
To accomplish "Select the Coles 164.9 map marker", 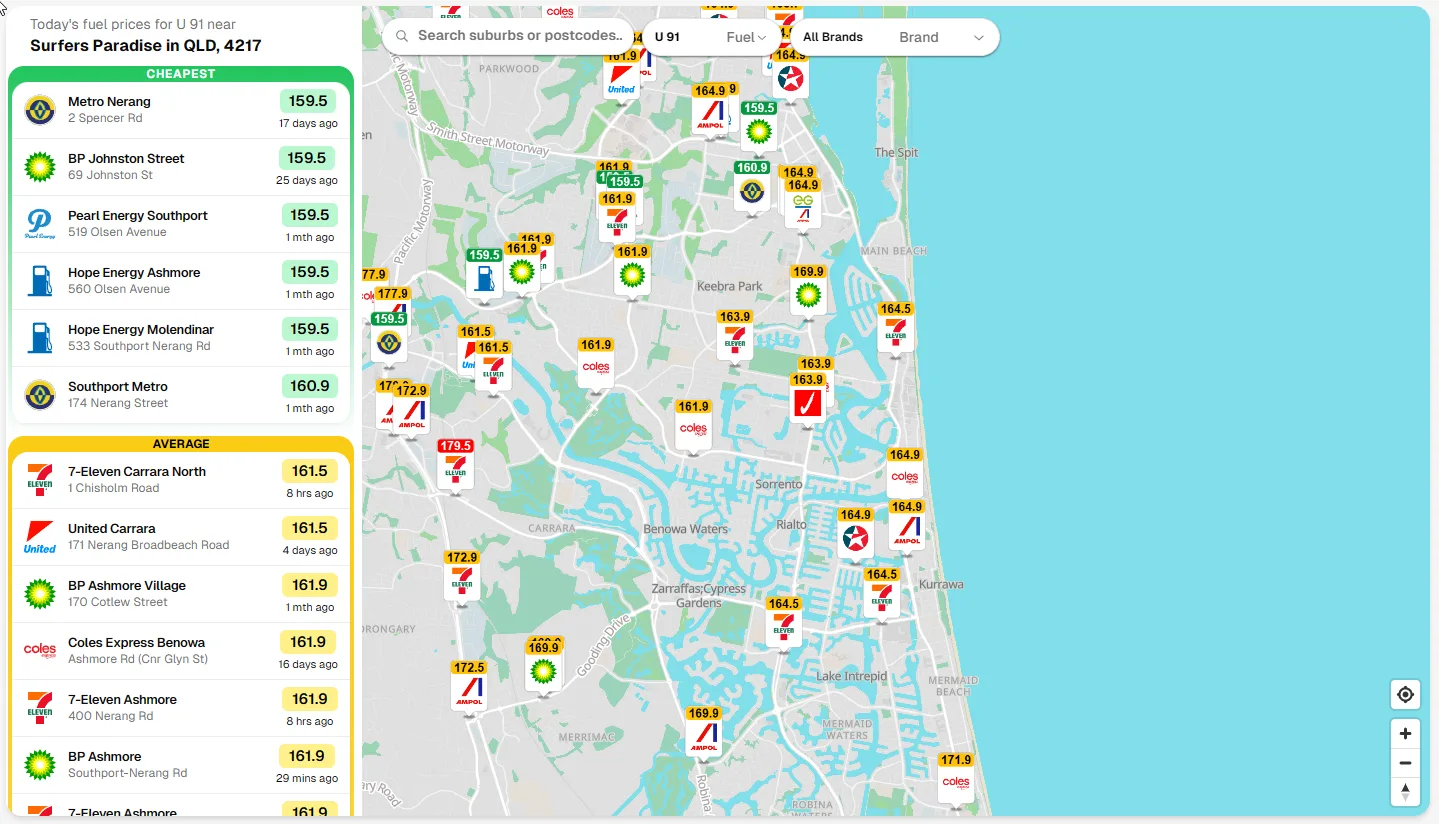I will (x=904, y=474).
